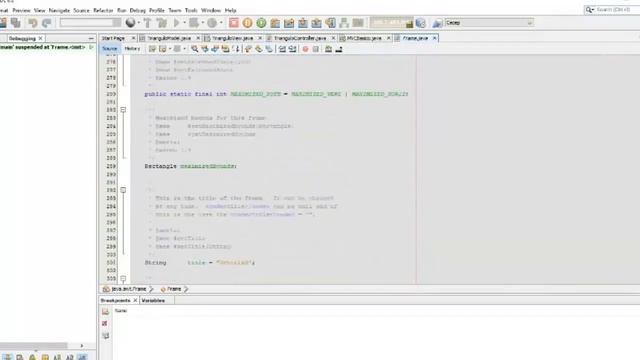The image size is (640, 360).
Task: Click the Profile Project icon
Action: click(212, 23)
